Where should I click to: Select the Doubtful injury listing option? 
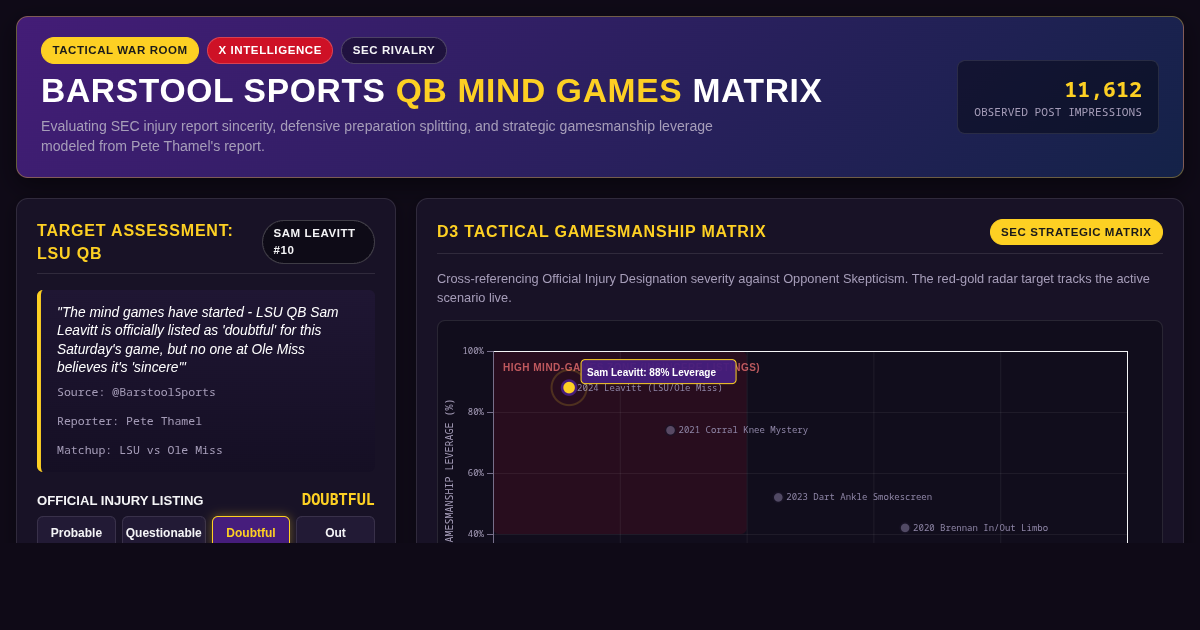(x=251, y=532)
